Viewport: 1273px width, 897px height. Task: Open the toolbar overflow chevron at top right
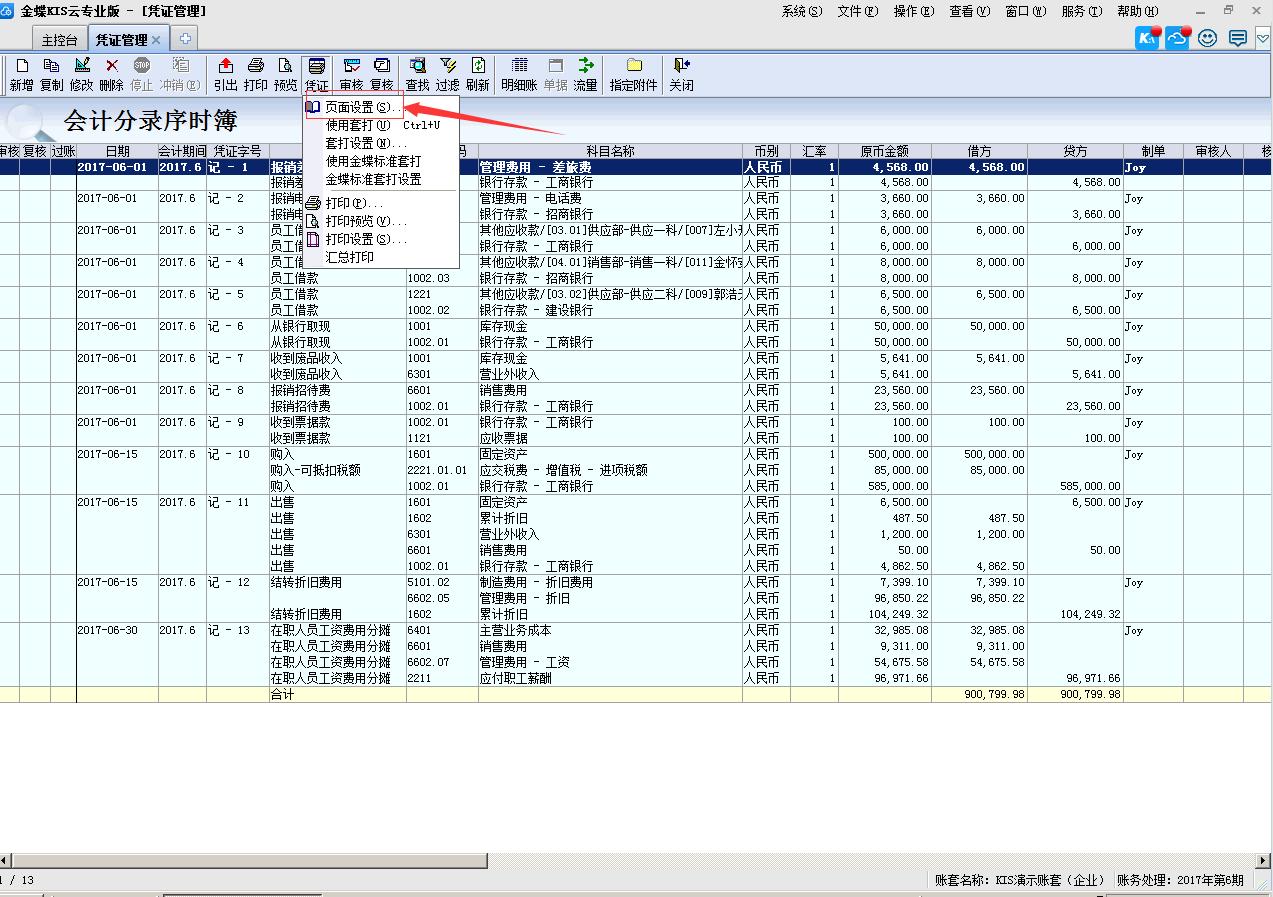click(x=1262, y=36)
